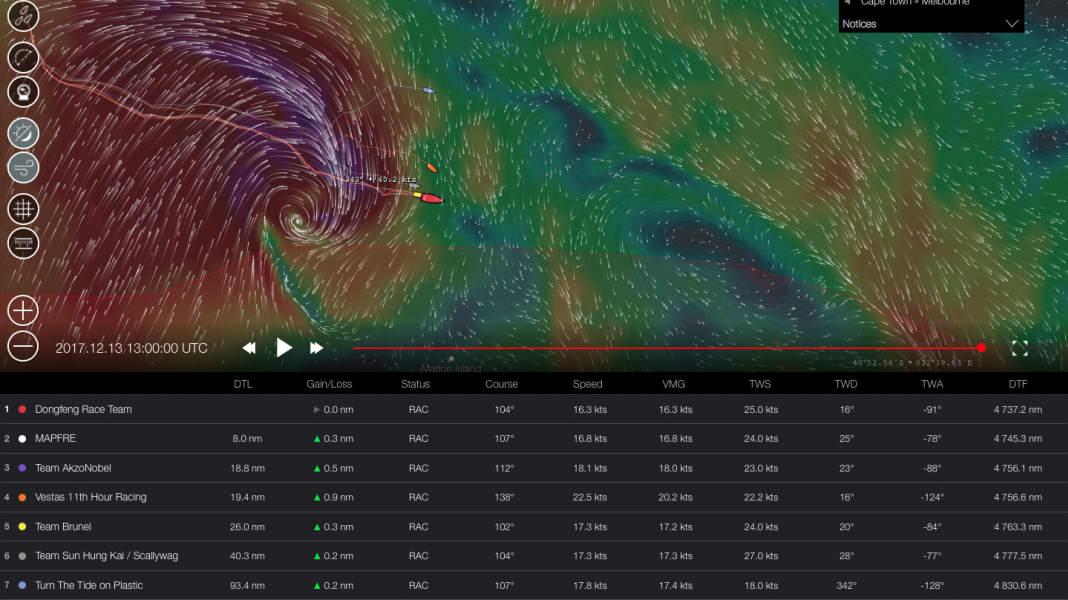Select the fleet tracks icon
Viewport: 1068px width, 600px height.
coord(23,16)
